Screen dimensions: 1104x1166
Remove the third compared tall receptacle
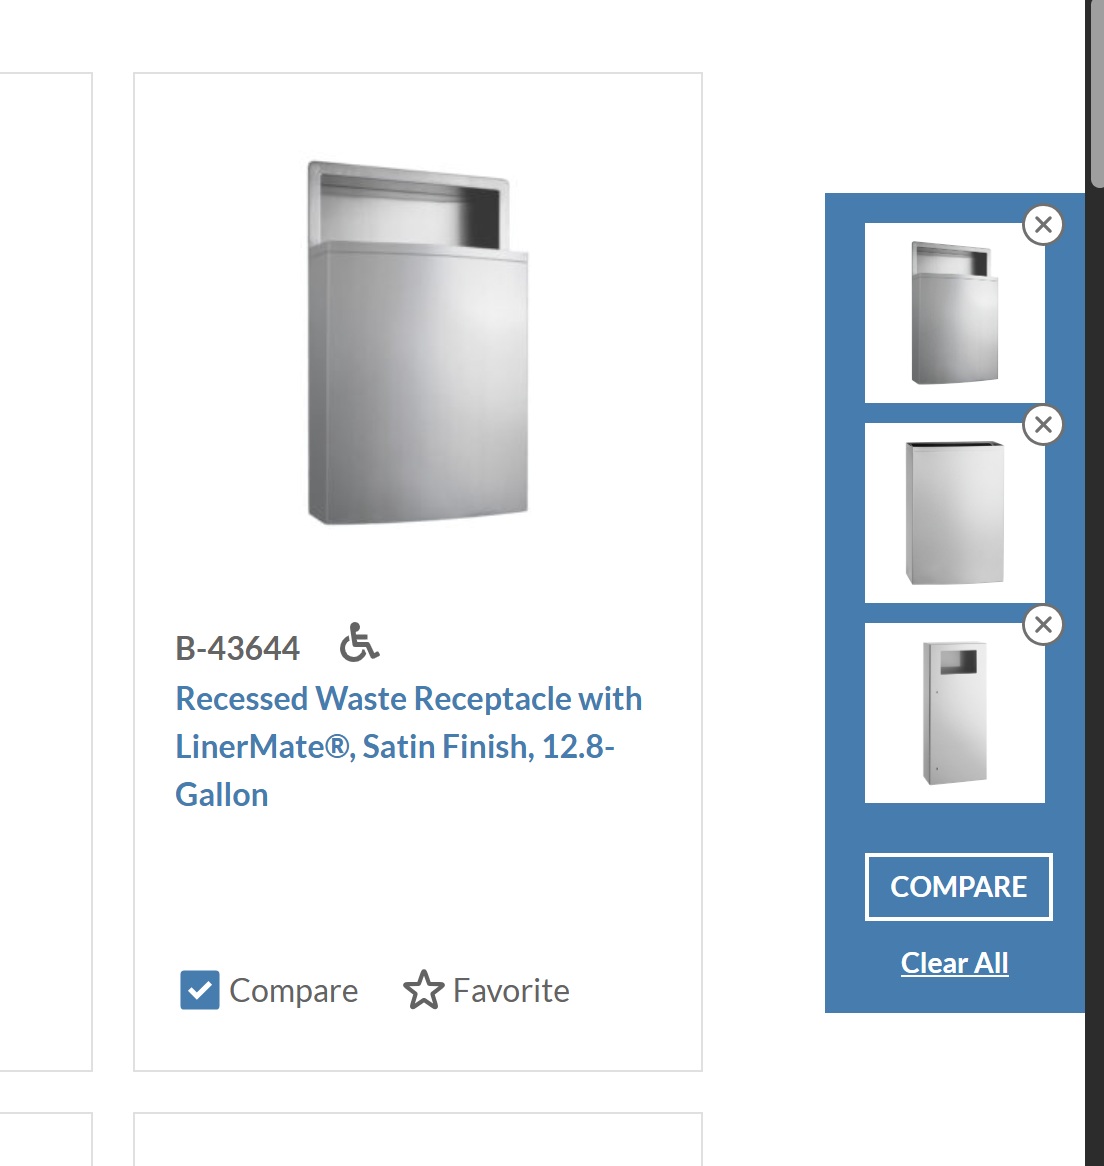pos(1043,625)
